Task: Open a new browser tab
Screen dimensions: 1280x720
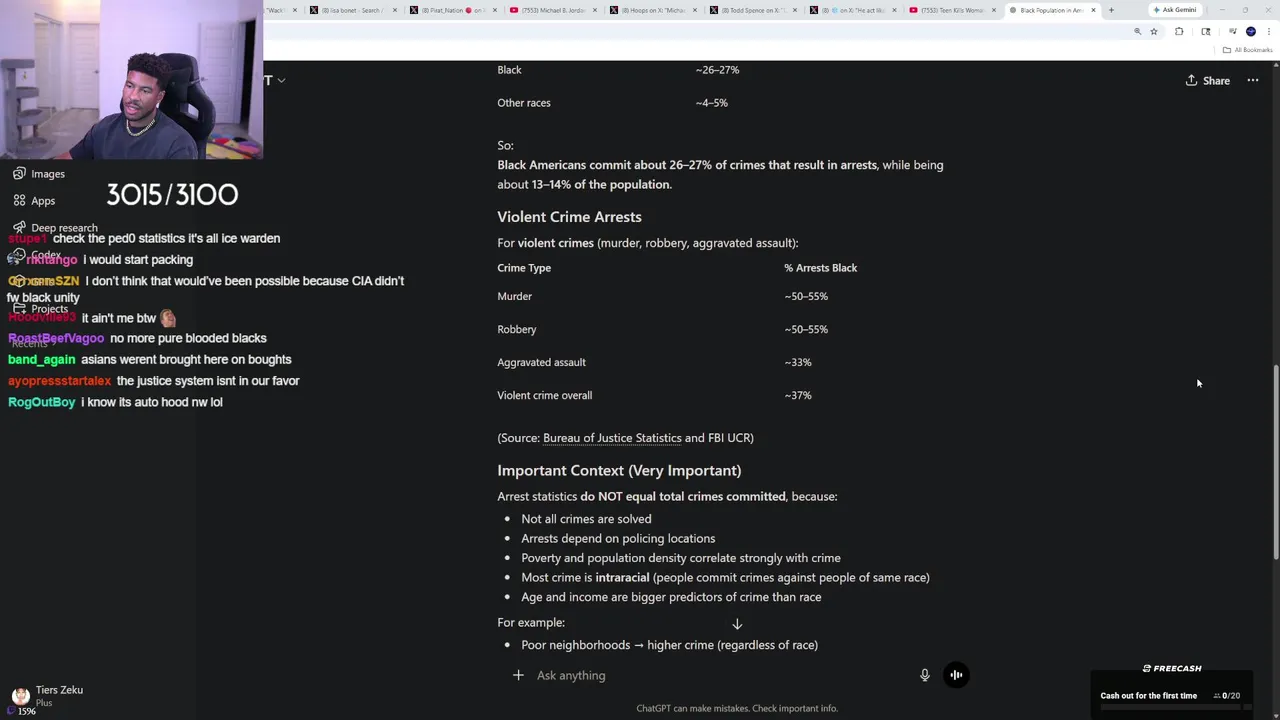Action: (x=1111, y=10)
